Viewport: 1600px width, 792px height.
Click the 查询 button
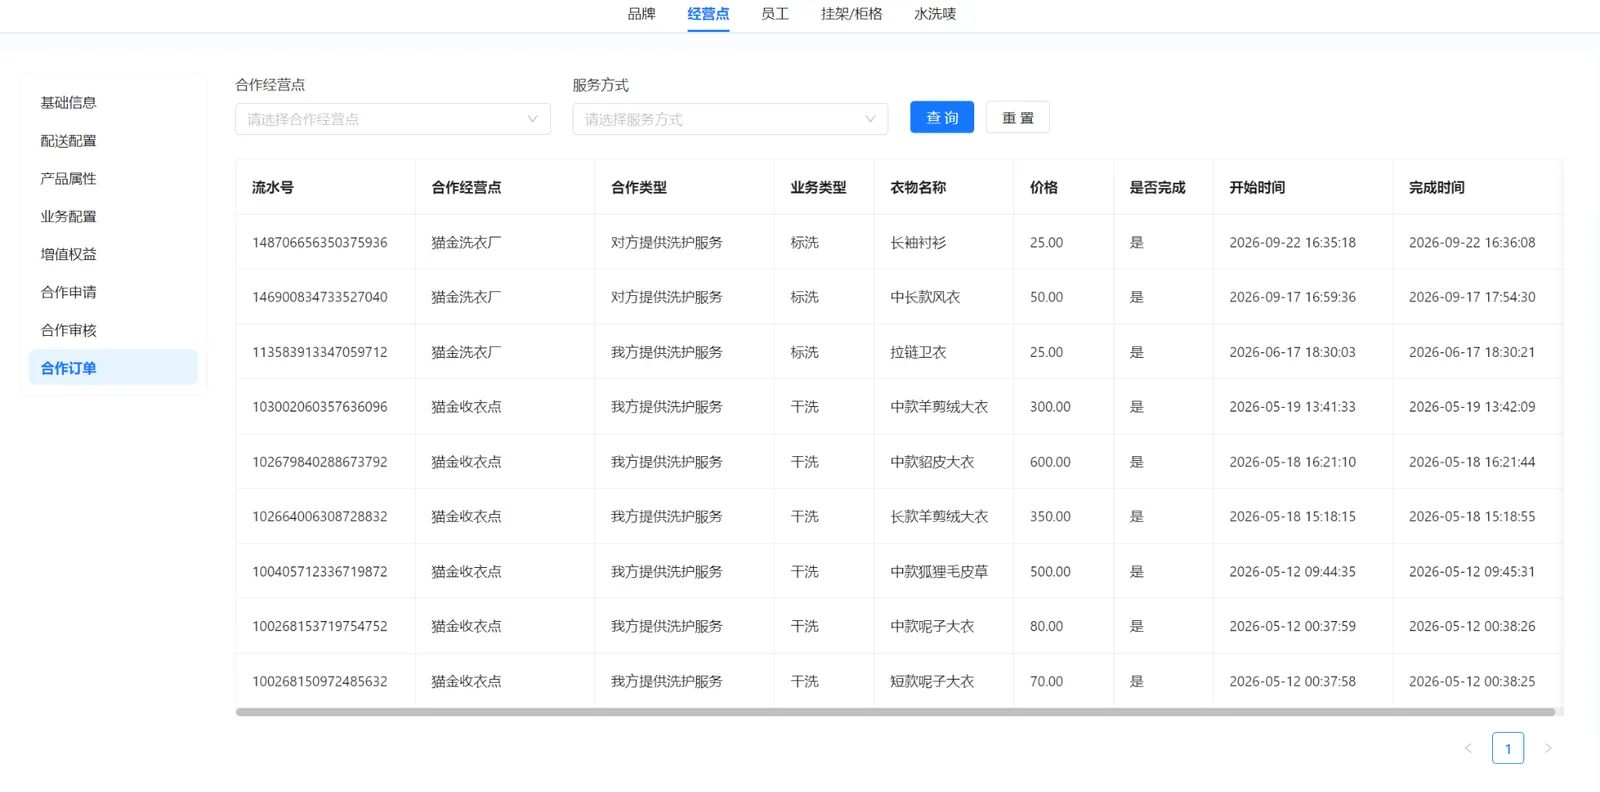click(x=942, y=117)
